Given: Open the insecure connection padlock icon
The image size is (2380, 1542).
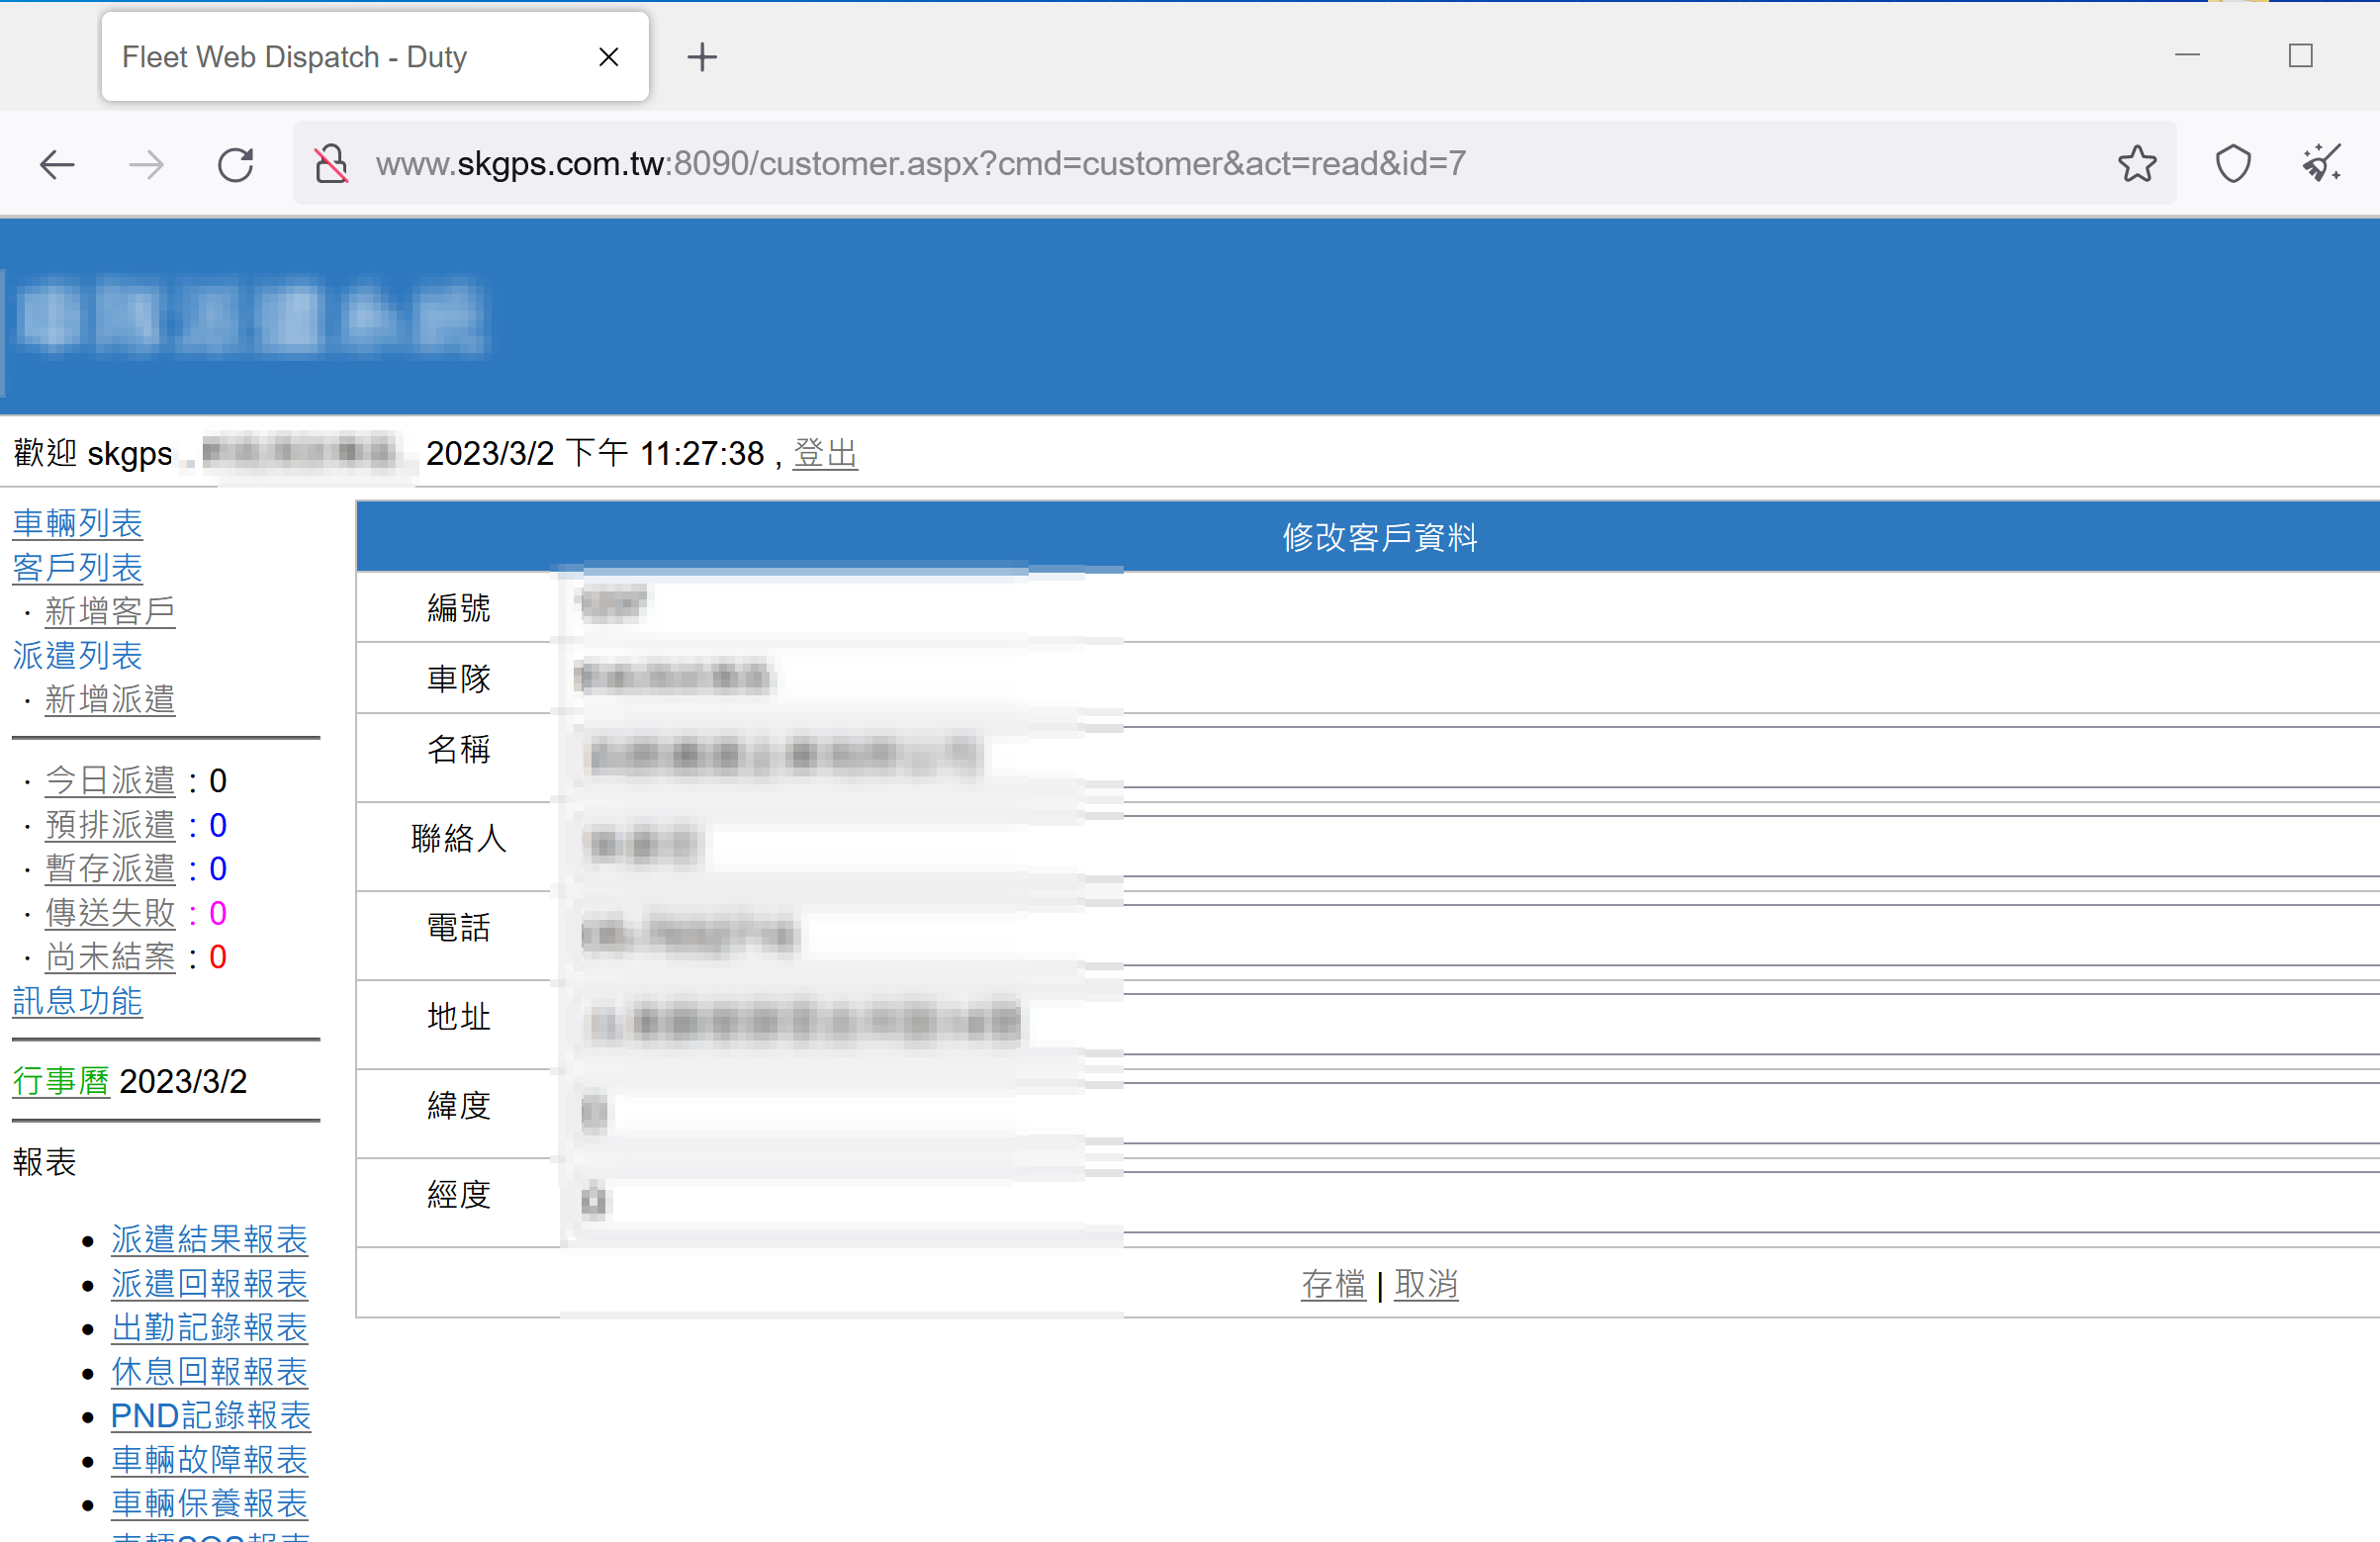Looking at the screenshot, I should point(331,164).
